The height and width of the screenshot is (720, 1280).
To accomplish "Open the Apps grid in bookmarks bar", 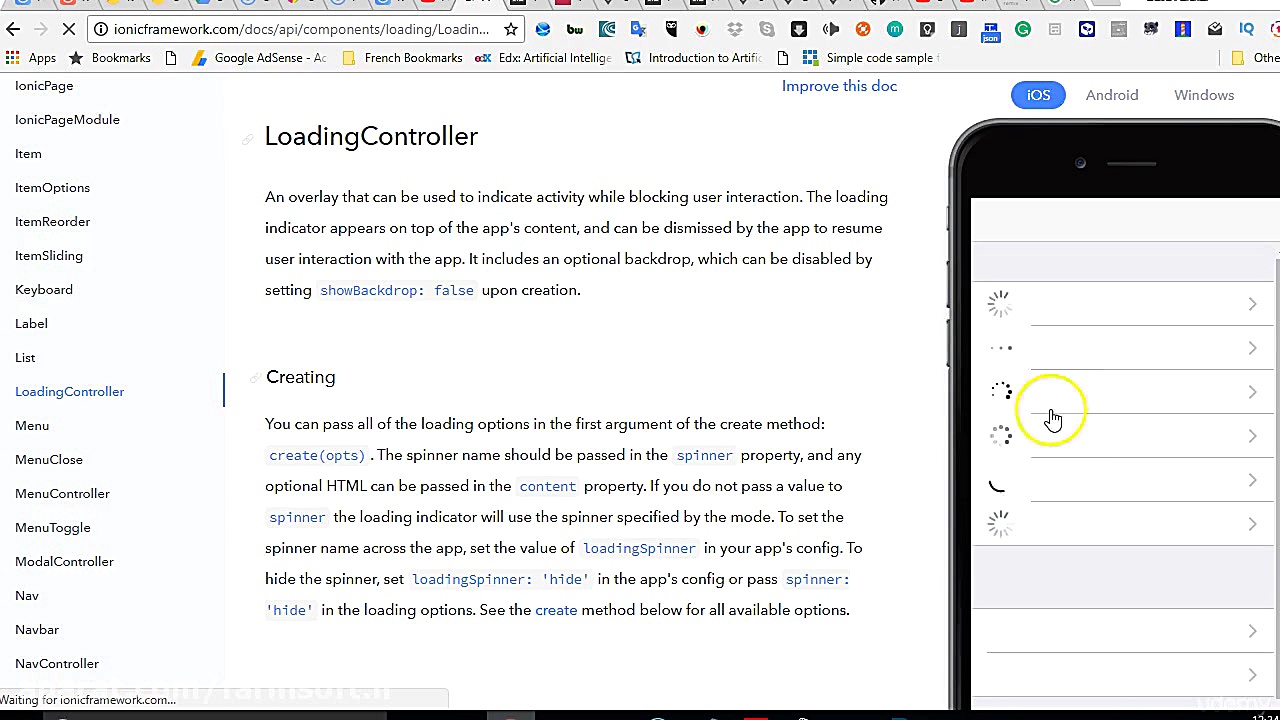I will (x=30, y=58).
